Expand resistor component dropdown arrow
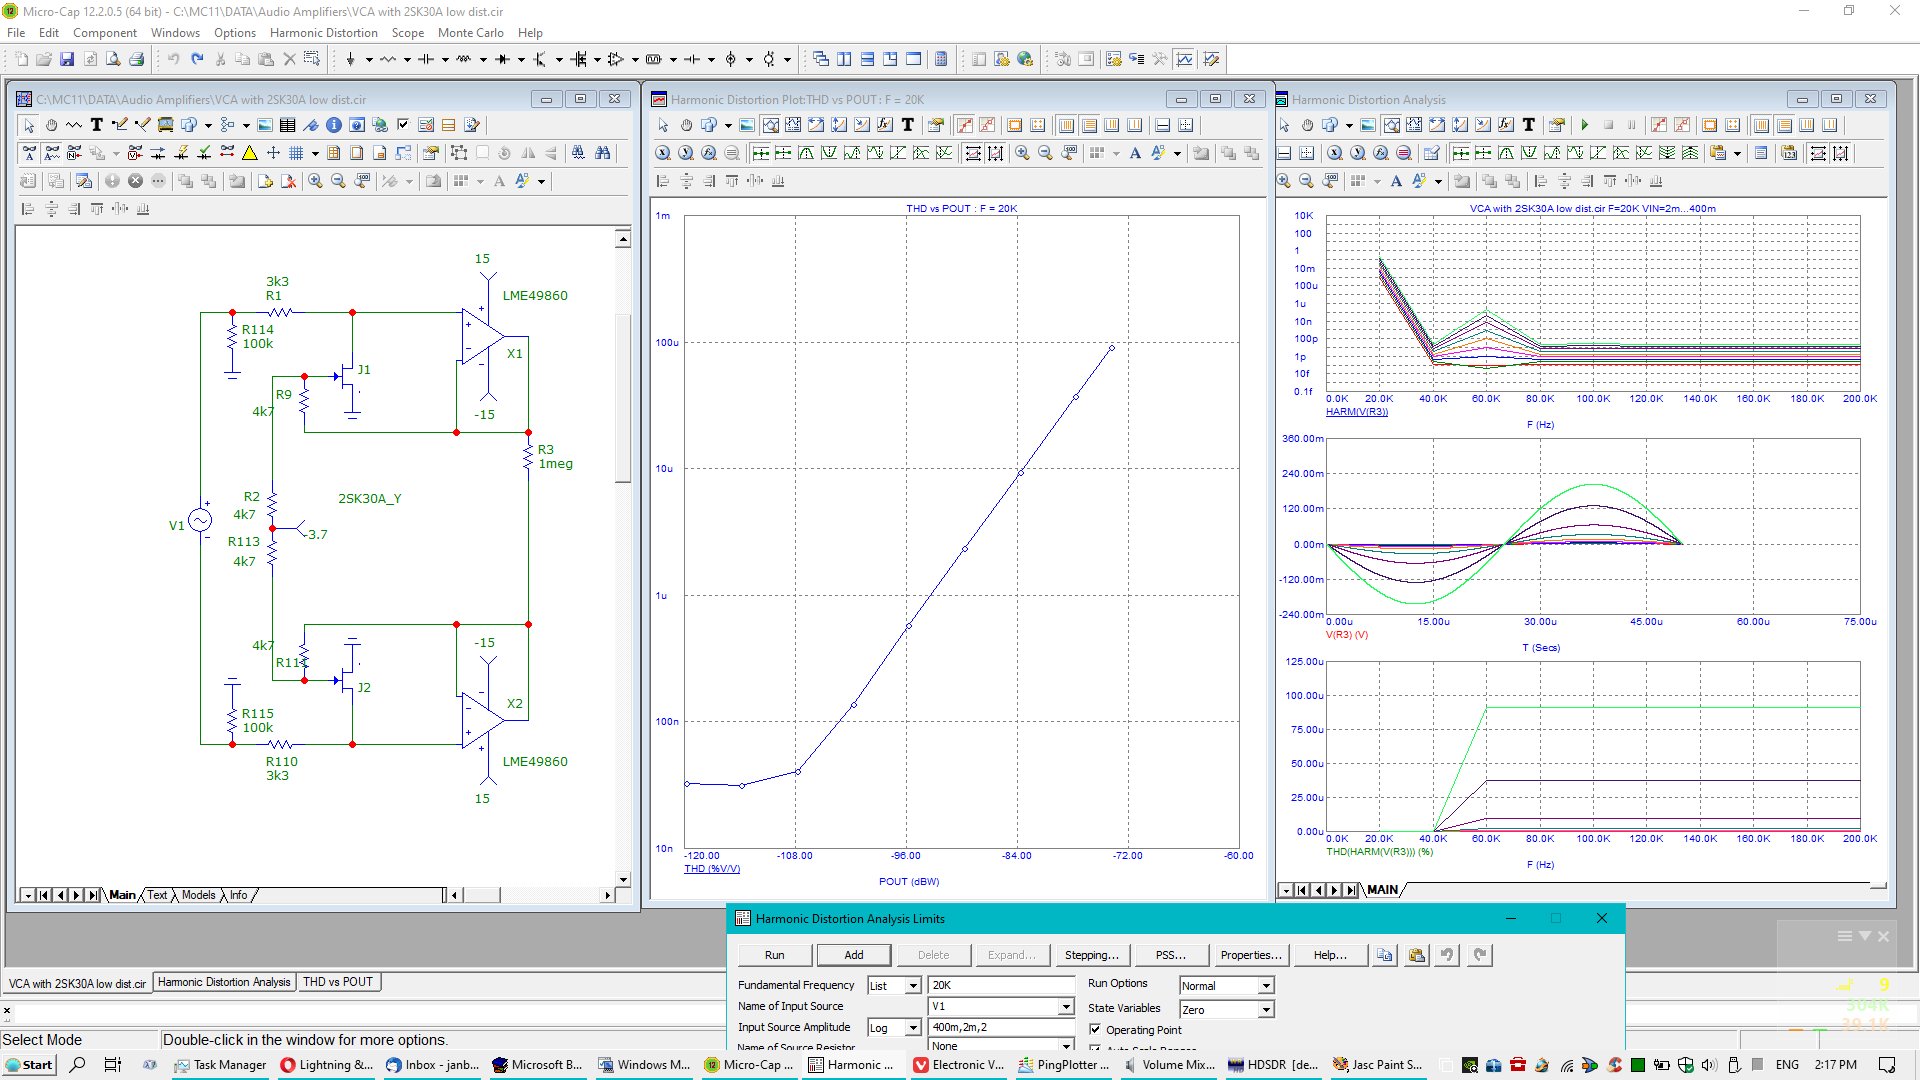The image size is (1920, 1080). point(407,59)
